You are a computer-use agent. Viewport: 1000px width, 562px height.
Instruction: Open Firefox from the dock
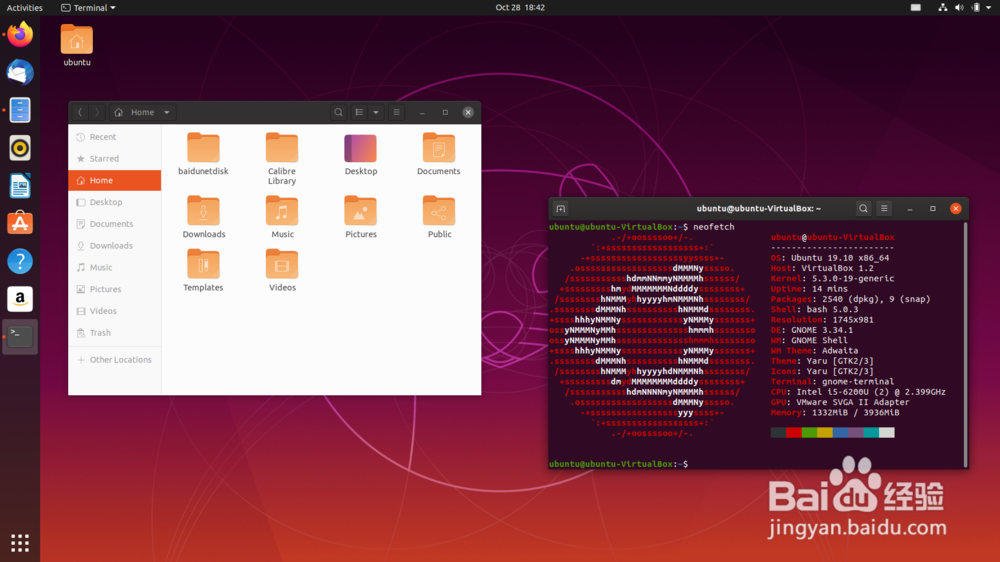(x=20, y=34)
